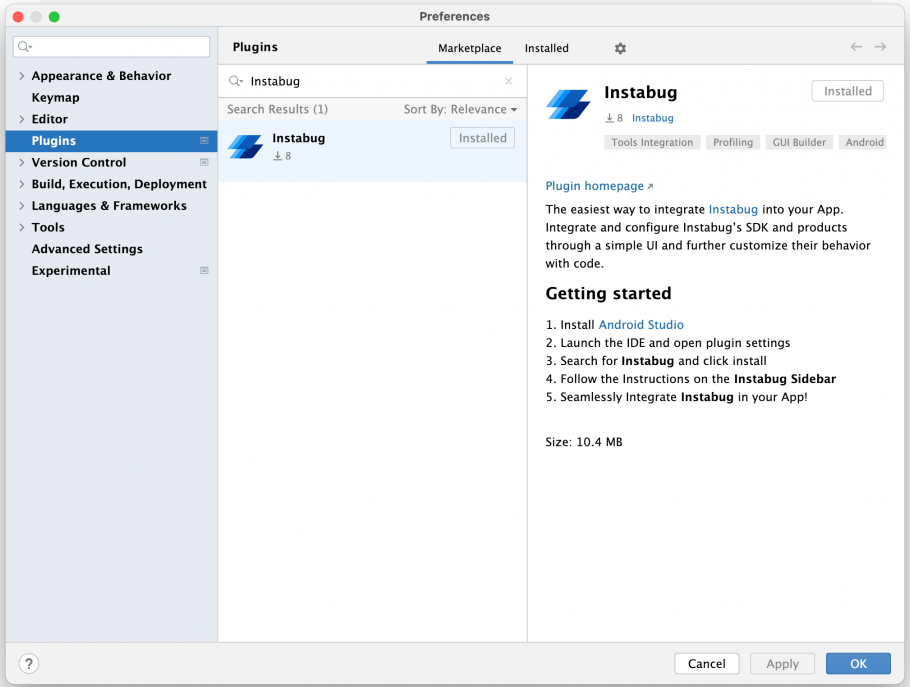Click the large Instabug logo in details

tap(568, 104)
